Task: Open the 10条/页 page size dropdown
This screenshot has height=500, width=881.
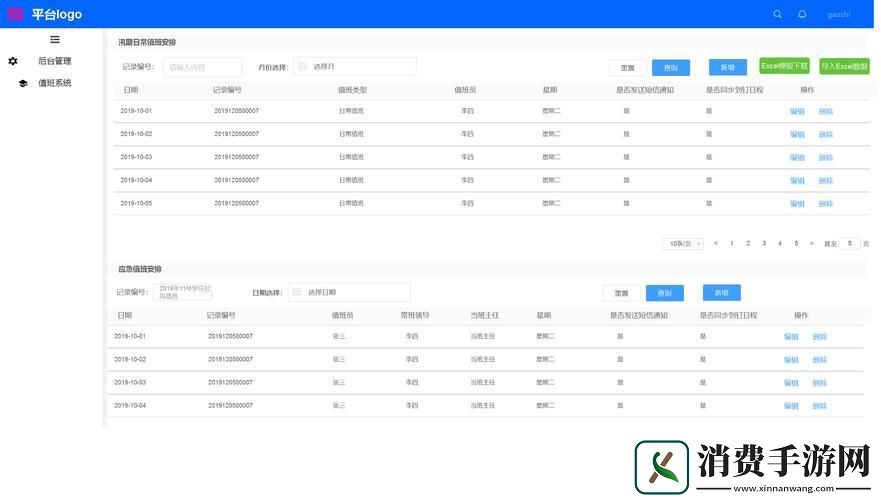Action: 683,243
